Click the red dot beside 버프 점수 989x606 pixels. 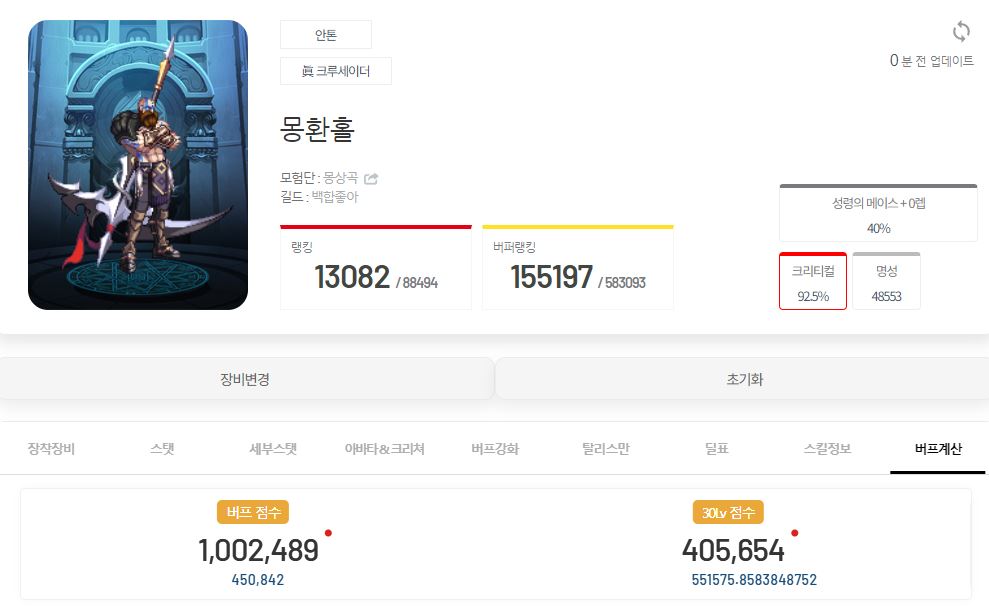tap(328, 533)
